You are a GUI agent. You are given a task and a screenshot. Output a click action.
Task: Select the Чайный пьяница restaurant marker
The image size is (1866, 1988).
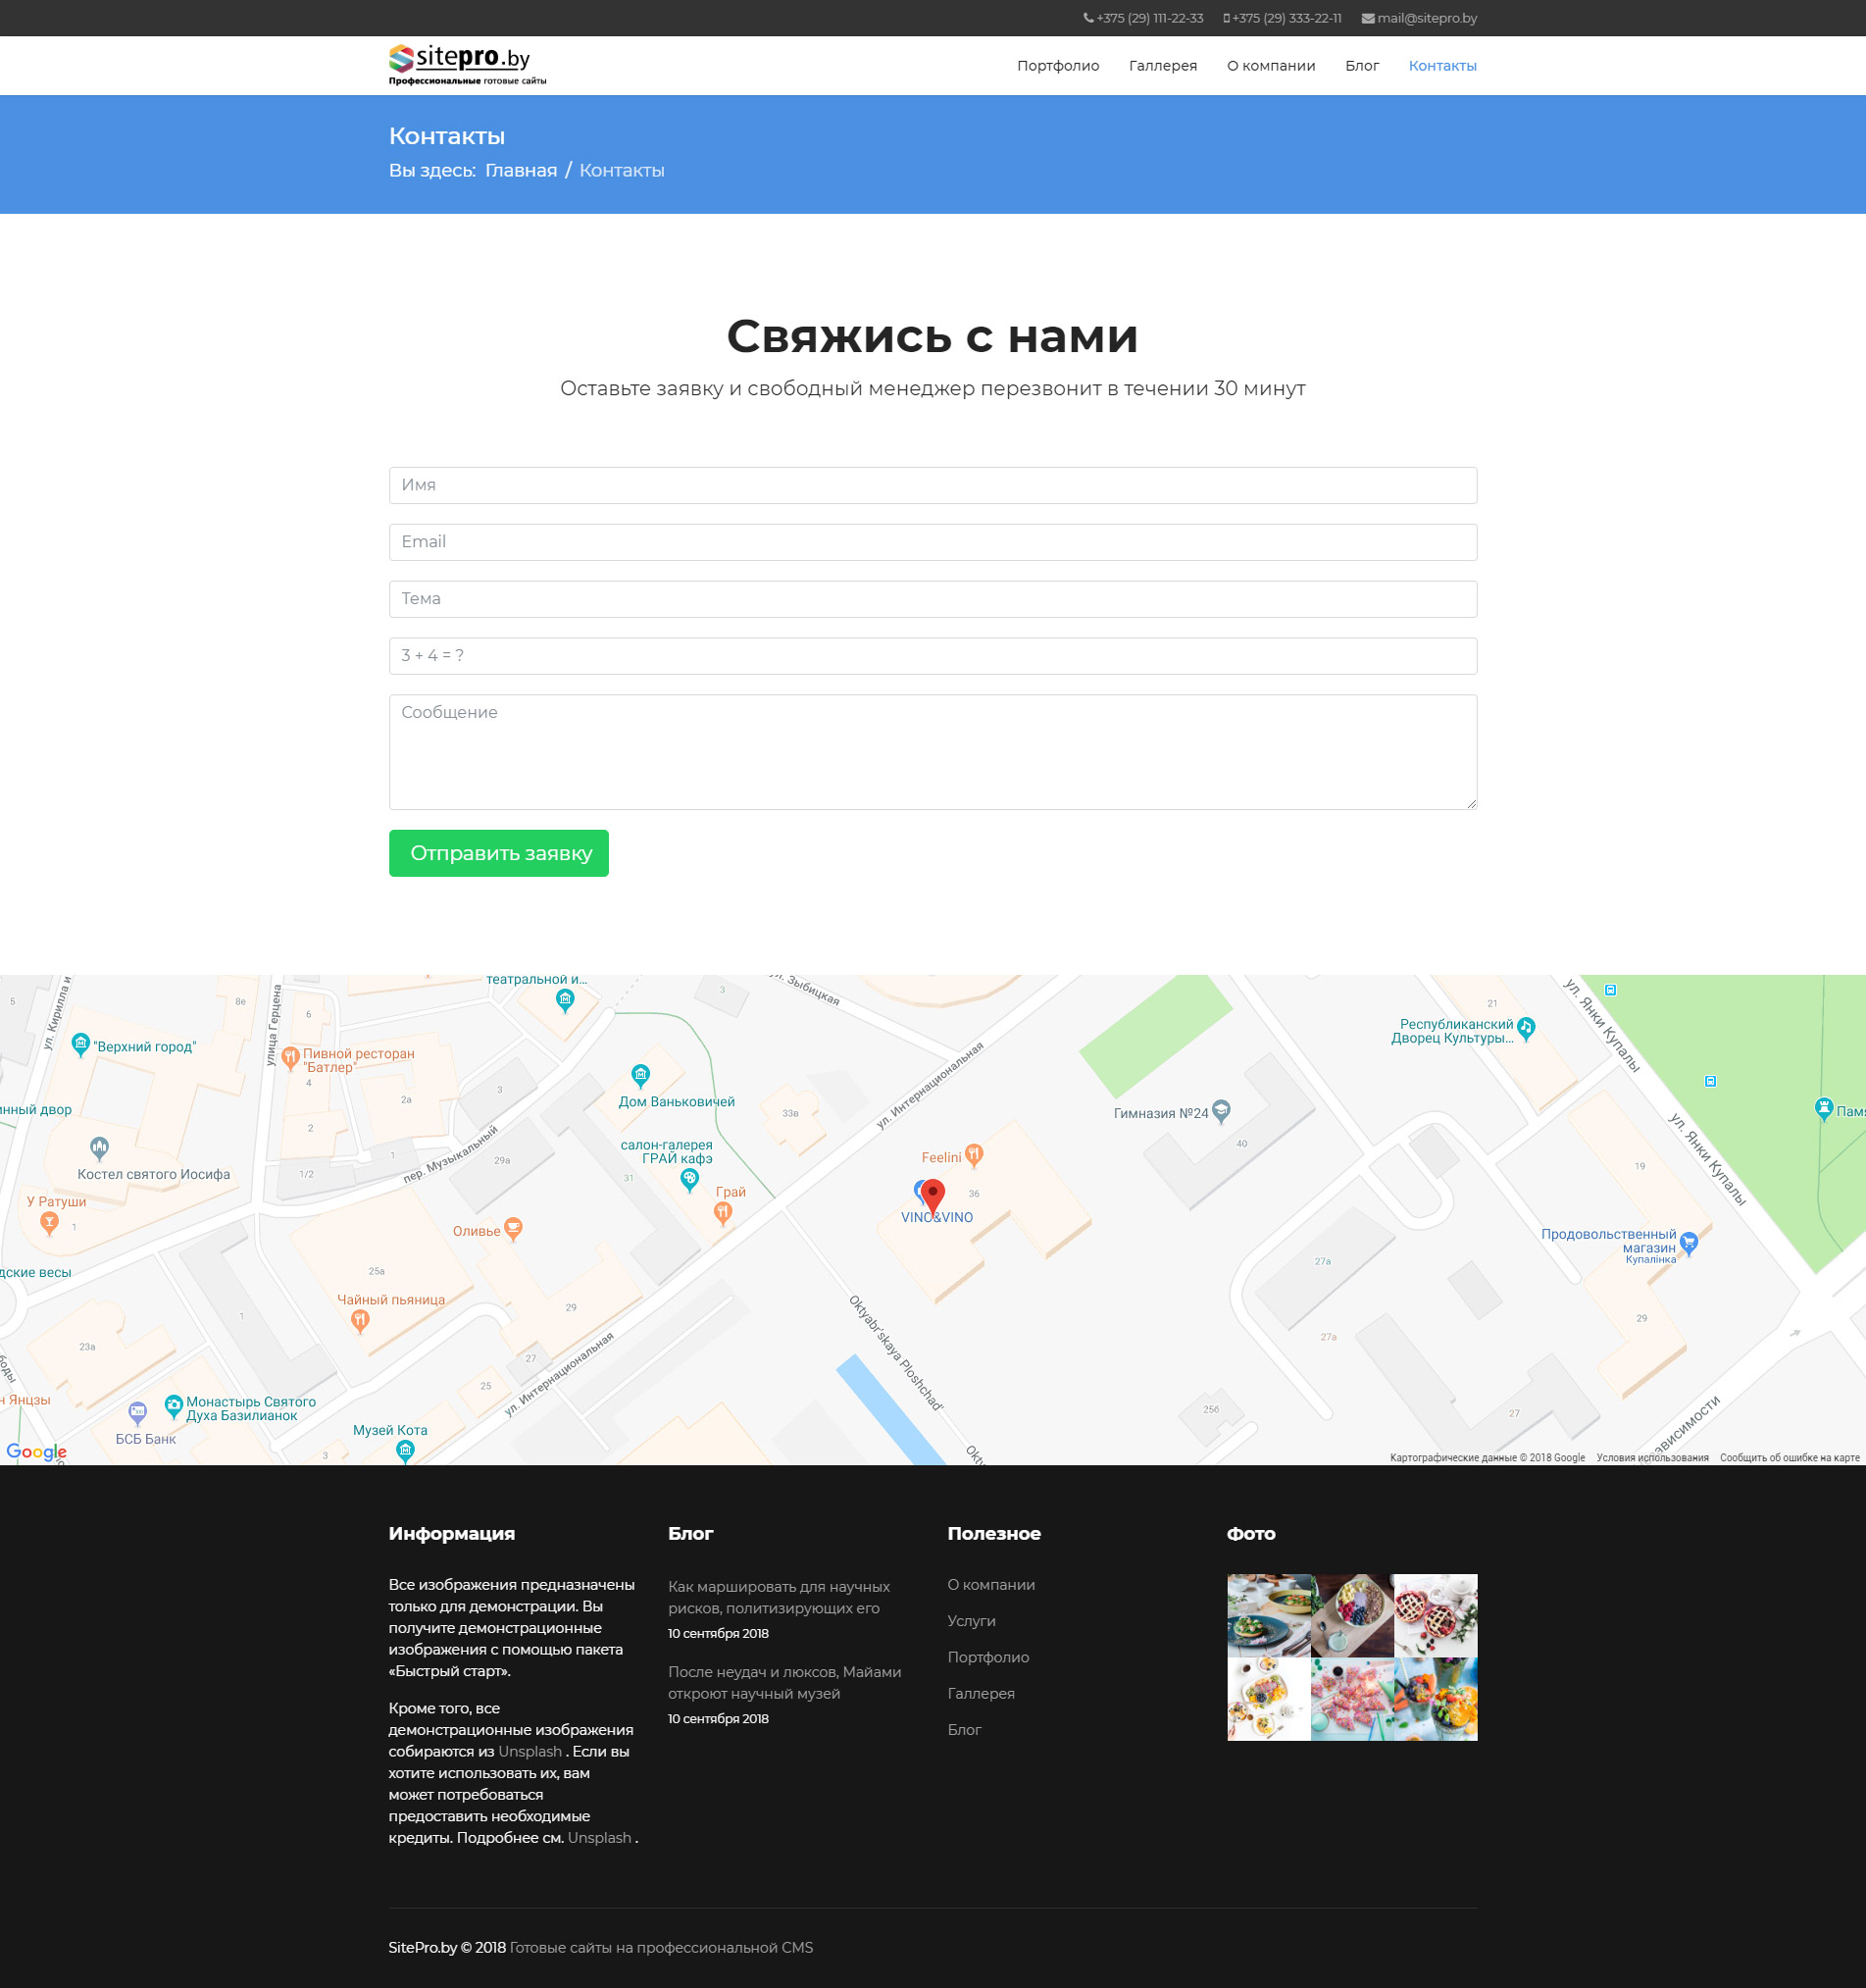pyautogui.click(x=360, y=1320)
